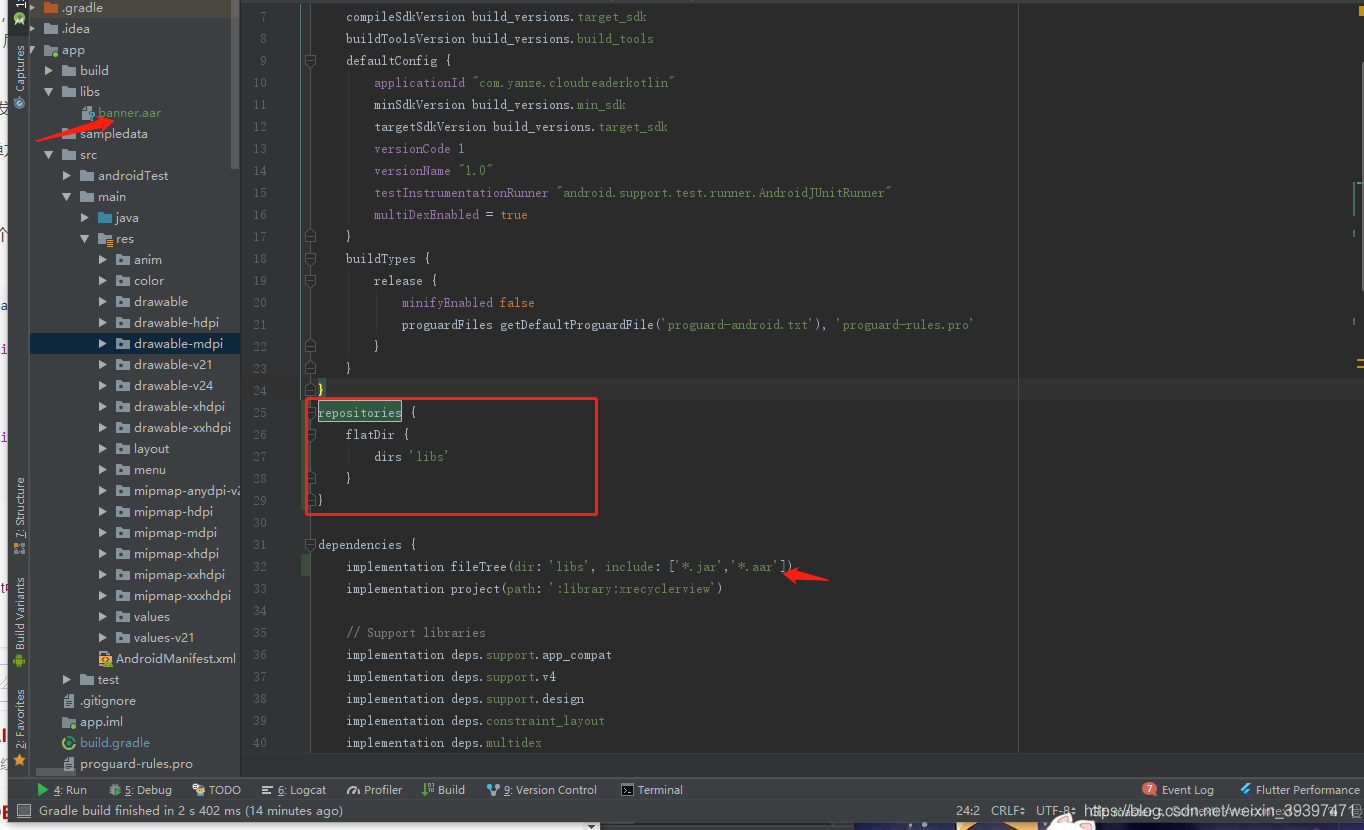Fold the repositories block at line 25
Screen dimensions: 1364x830
311,412
